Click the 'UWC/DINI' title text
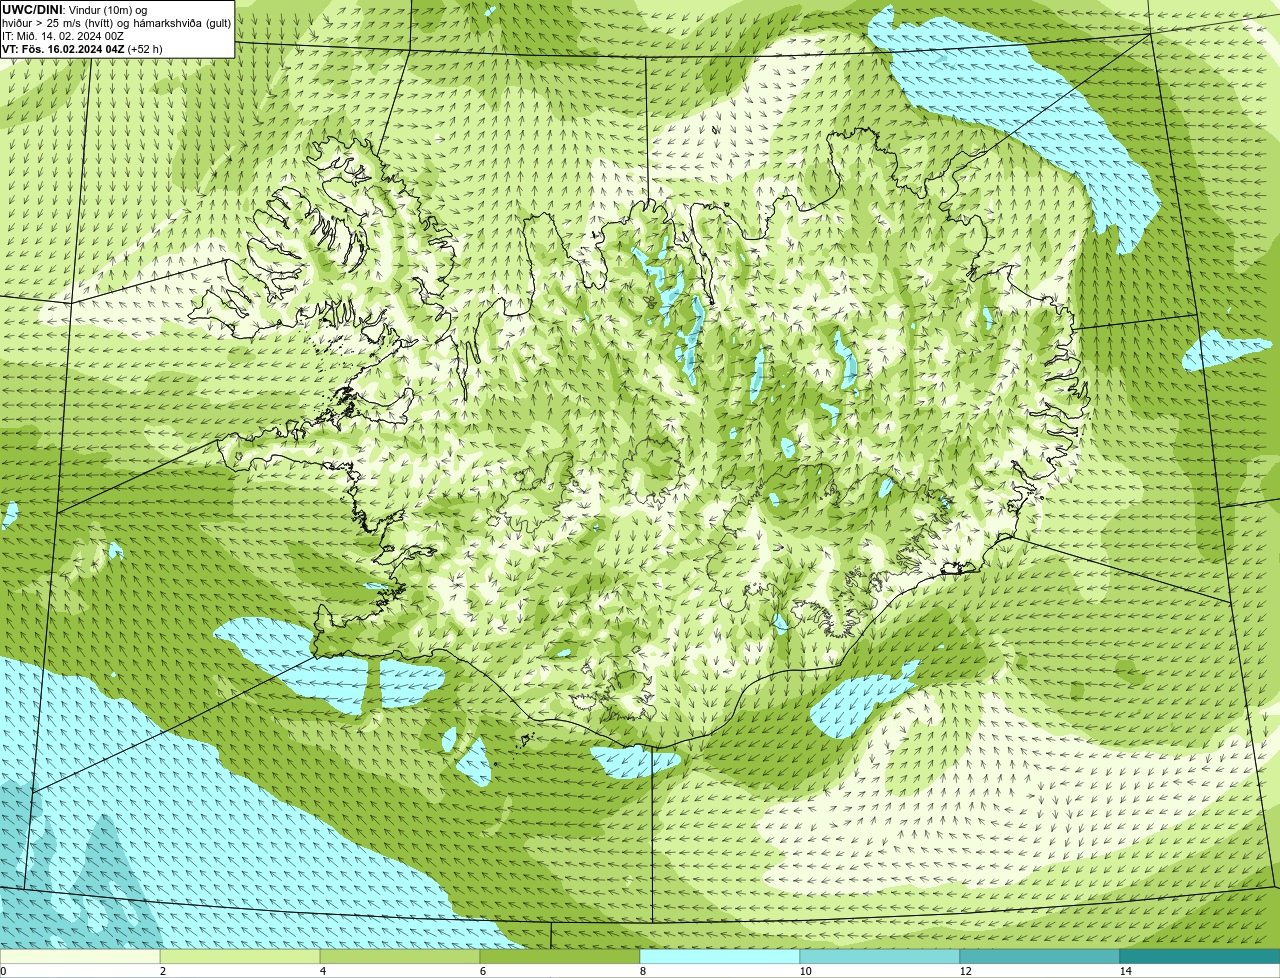The image size is (1280, 978). click(33, 10)
